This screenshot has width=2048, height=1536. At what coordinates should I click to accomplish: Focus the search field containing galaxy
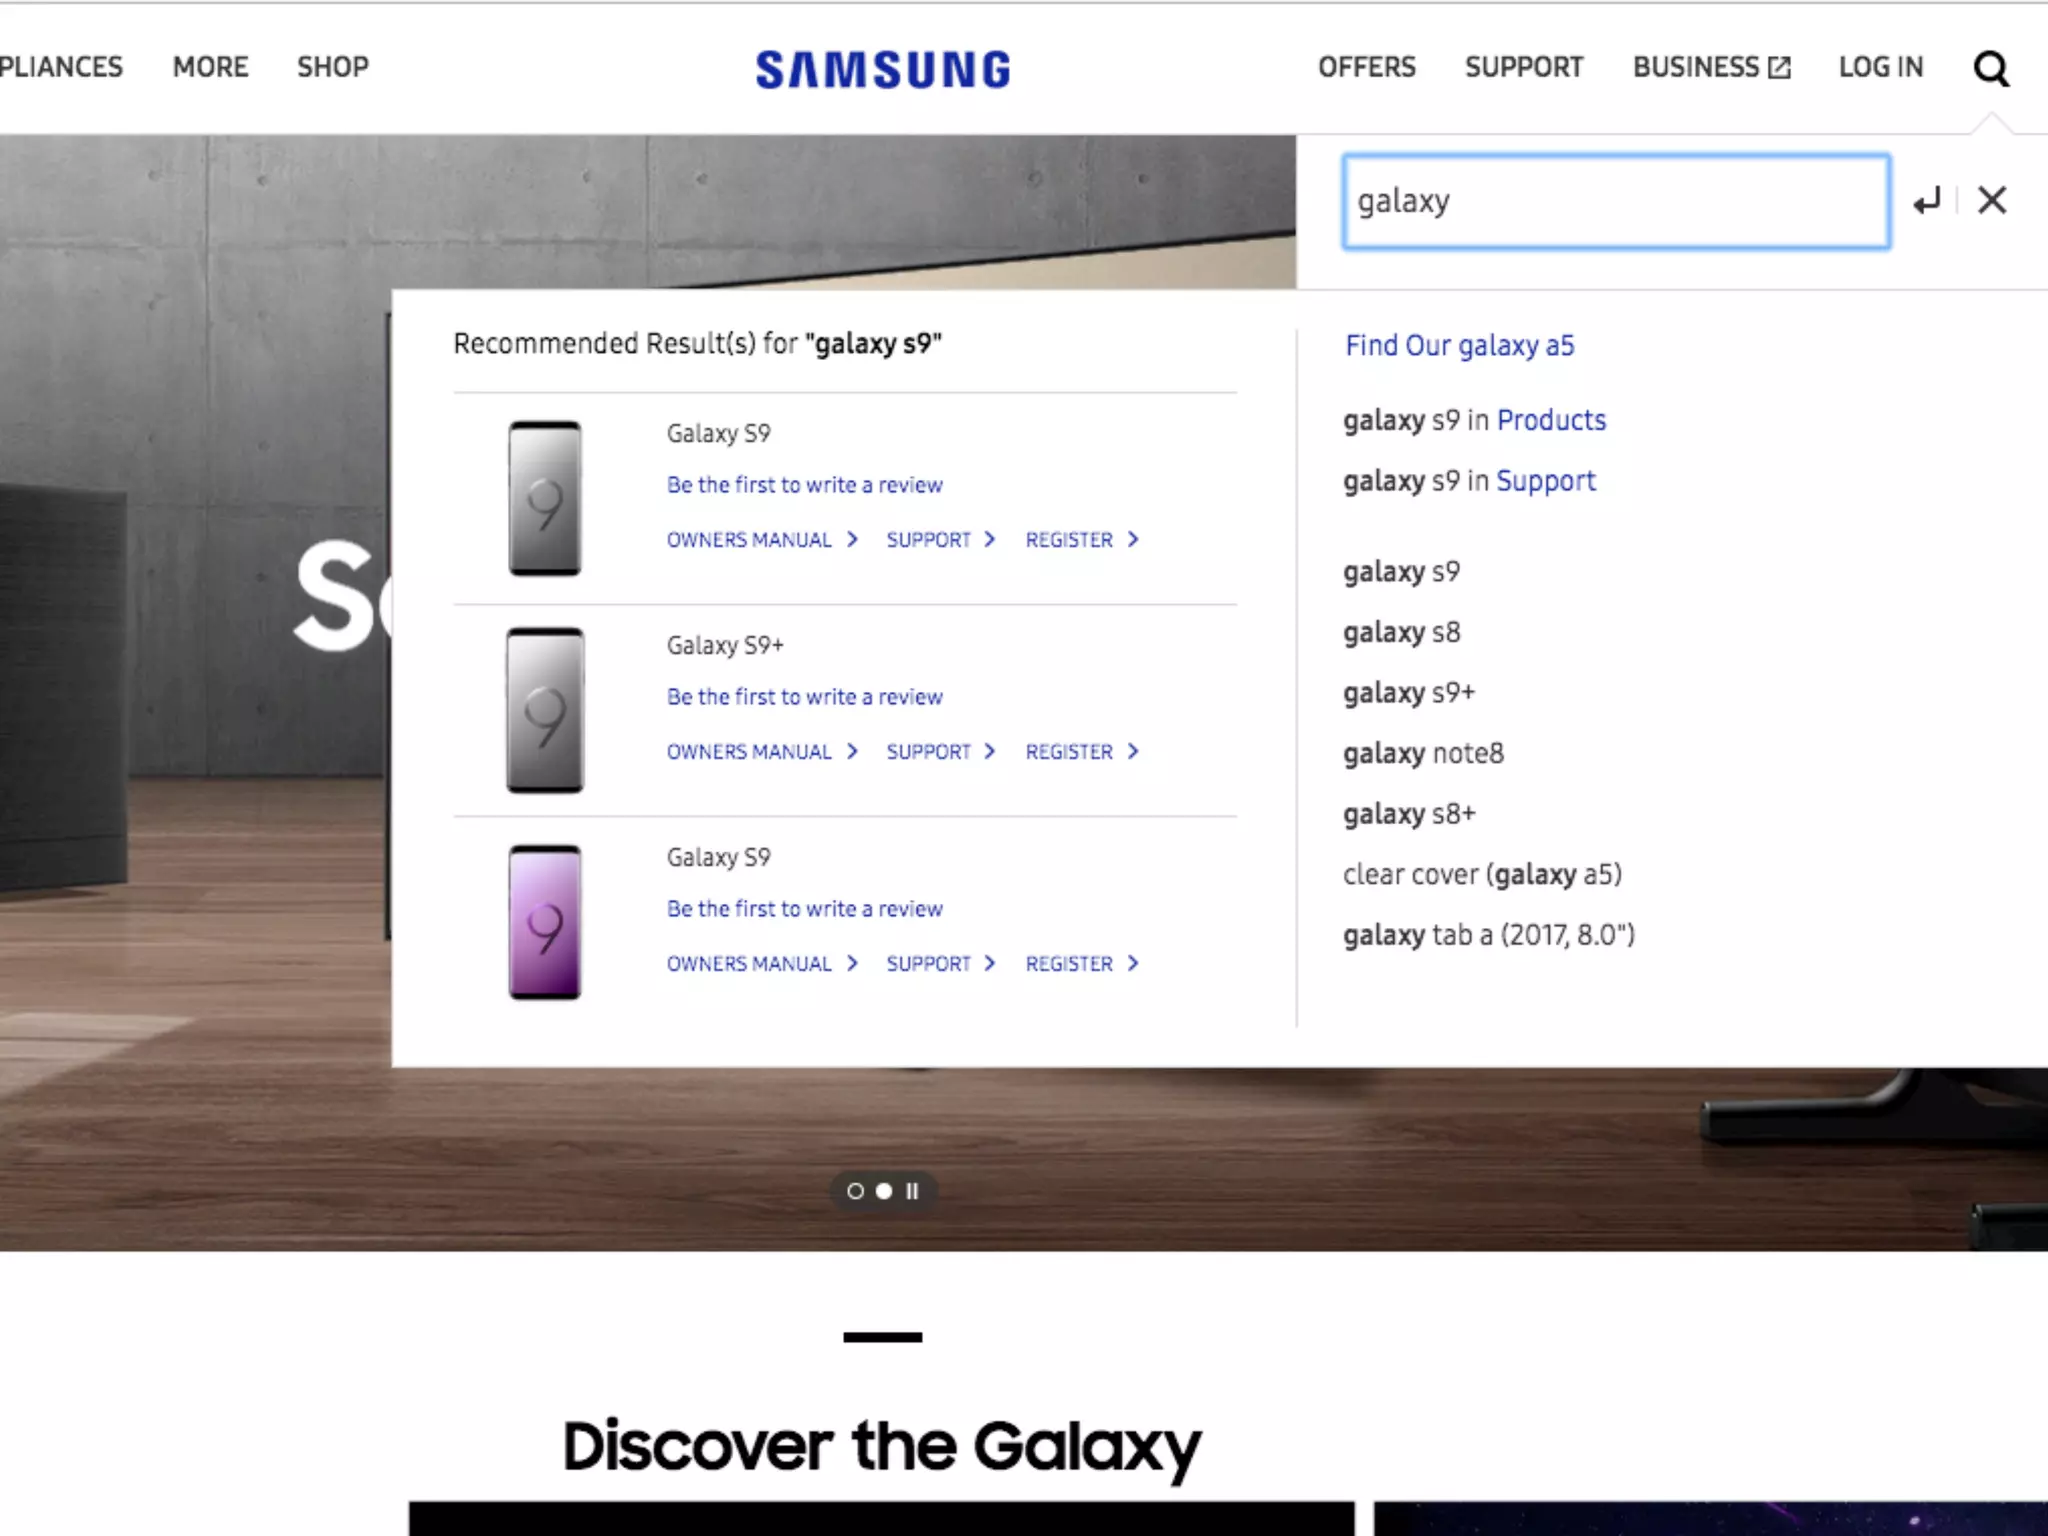coord(1616,201)
